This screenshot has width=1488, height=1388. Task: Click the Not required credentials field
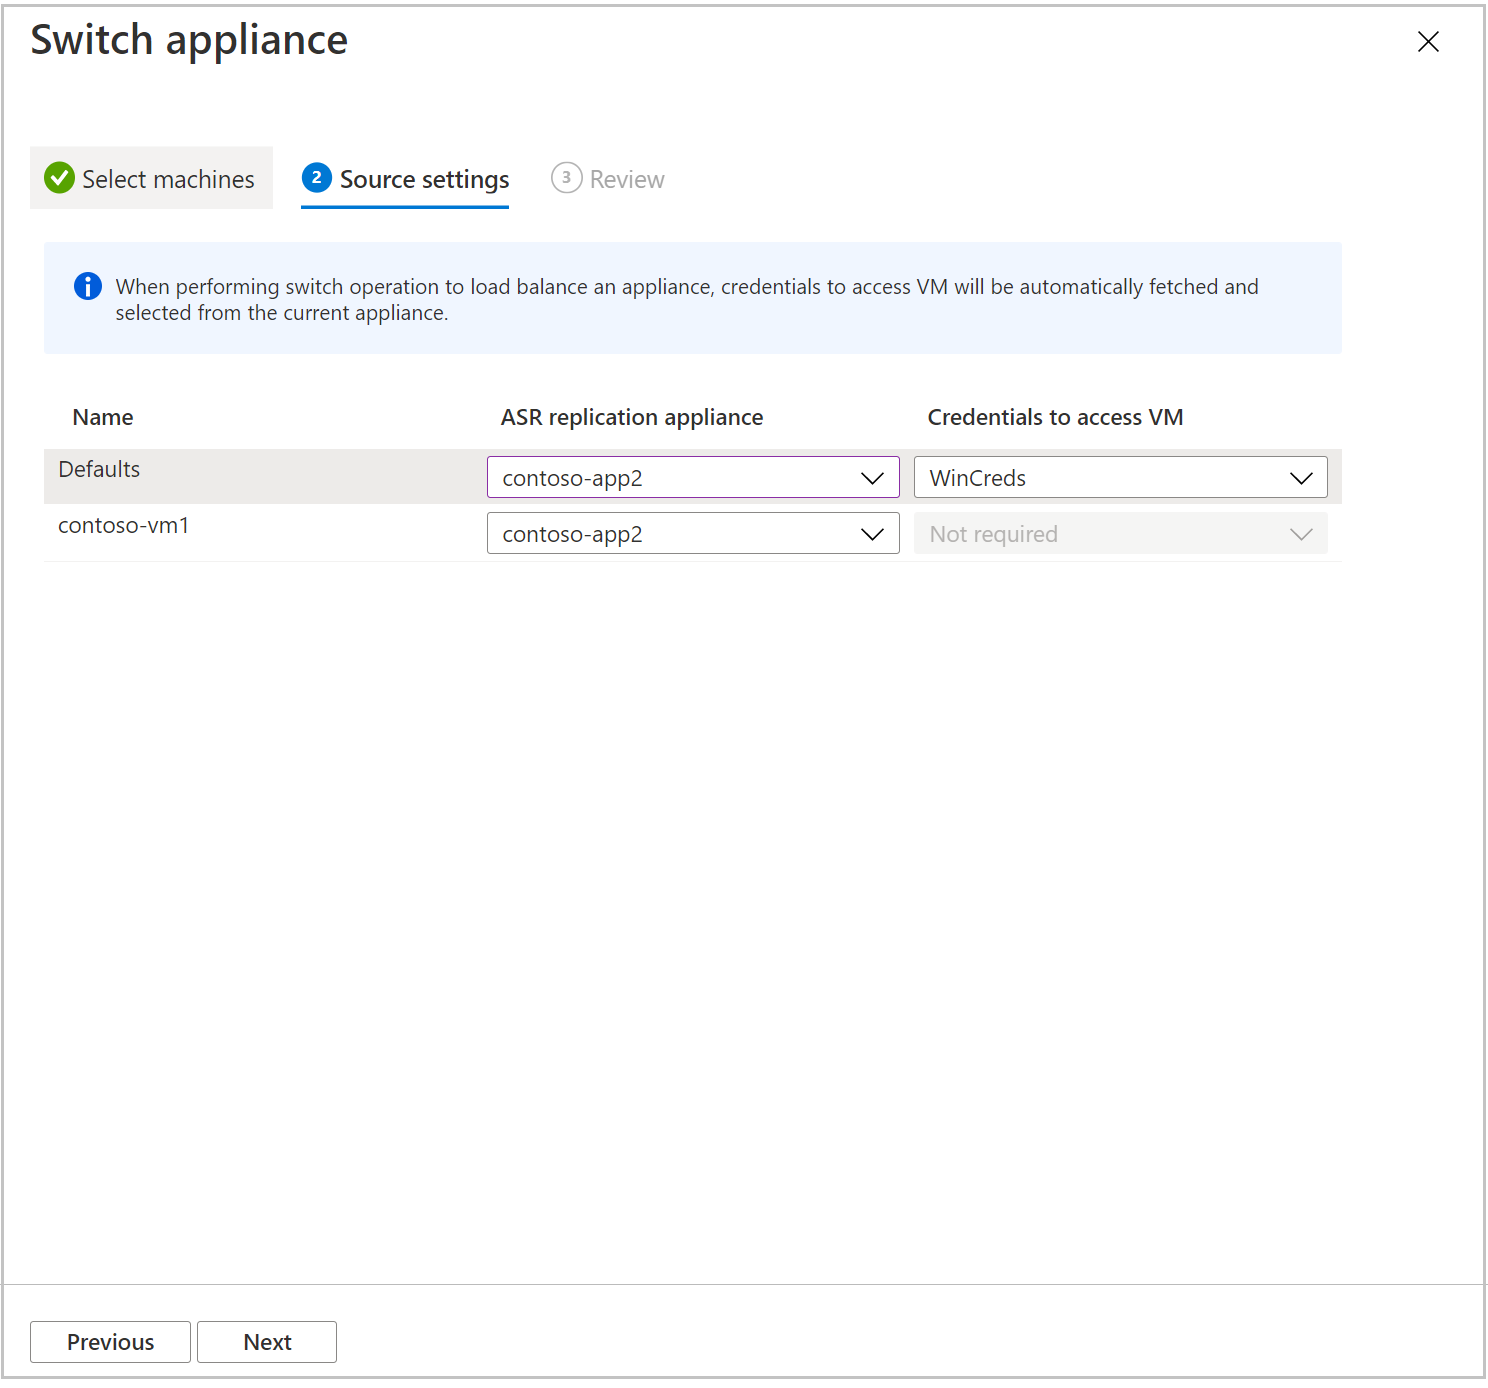point(1100,534)
